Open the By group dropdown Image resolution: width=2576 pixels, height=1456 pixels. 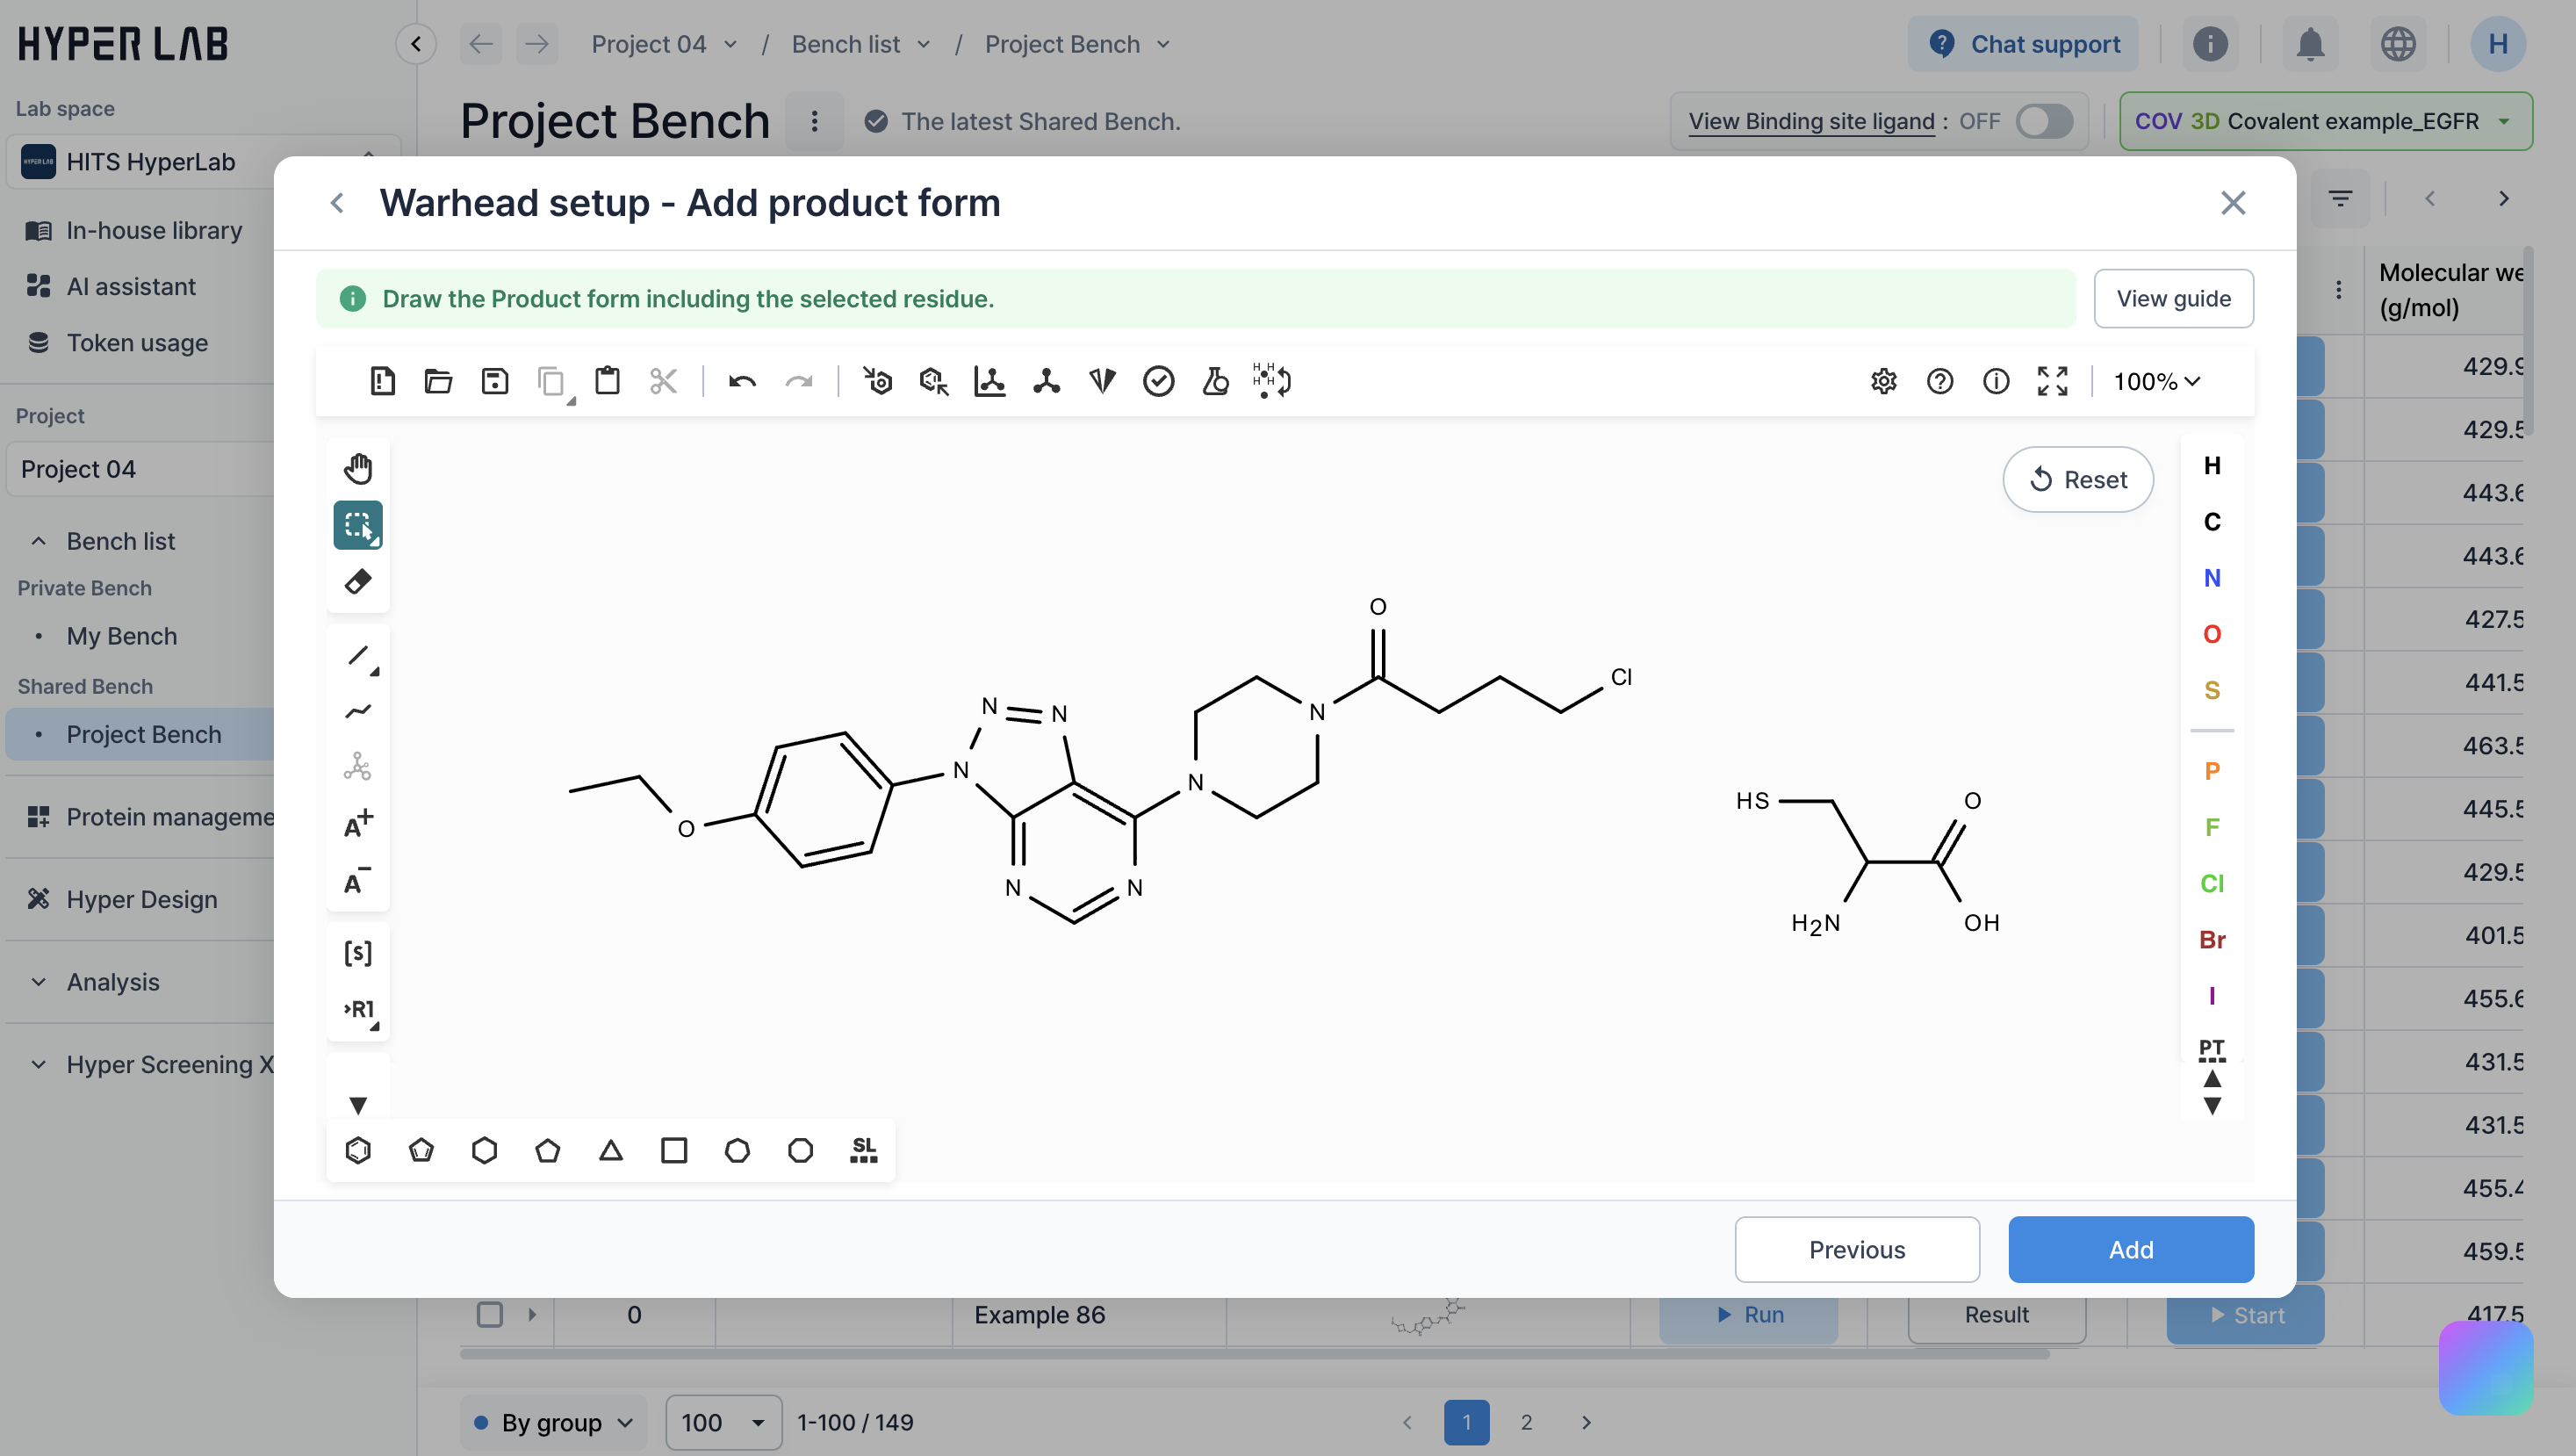pyautogui.click(x=553, y=1422)
